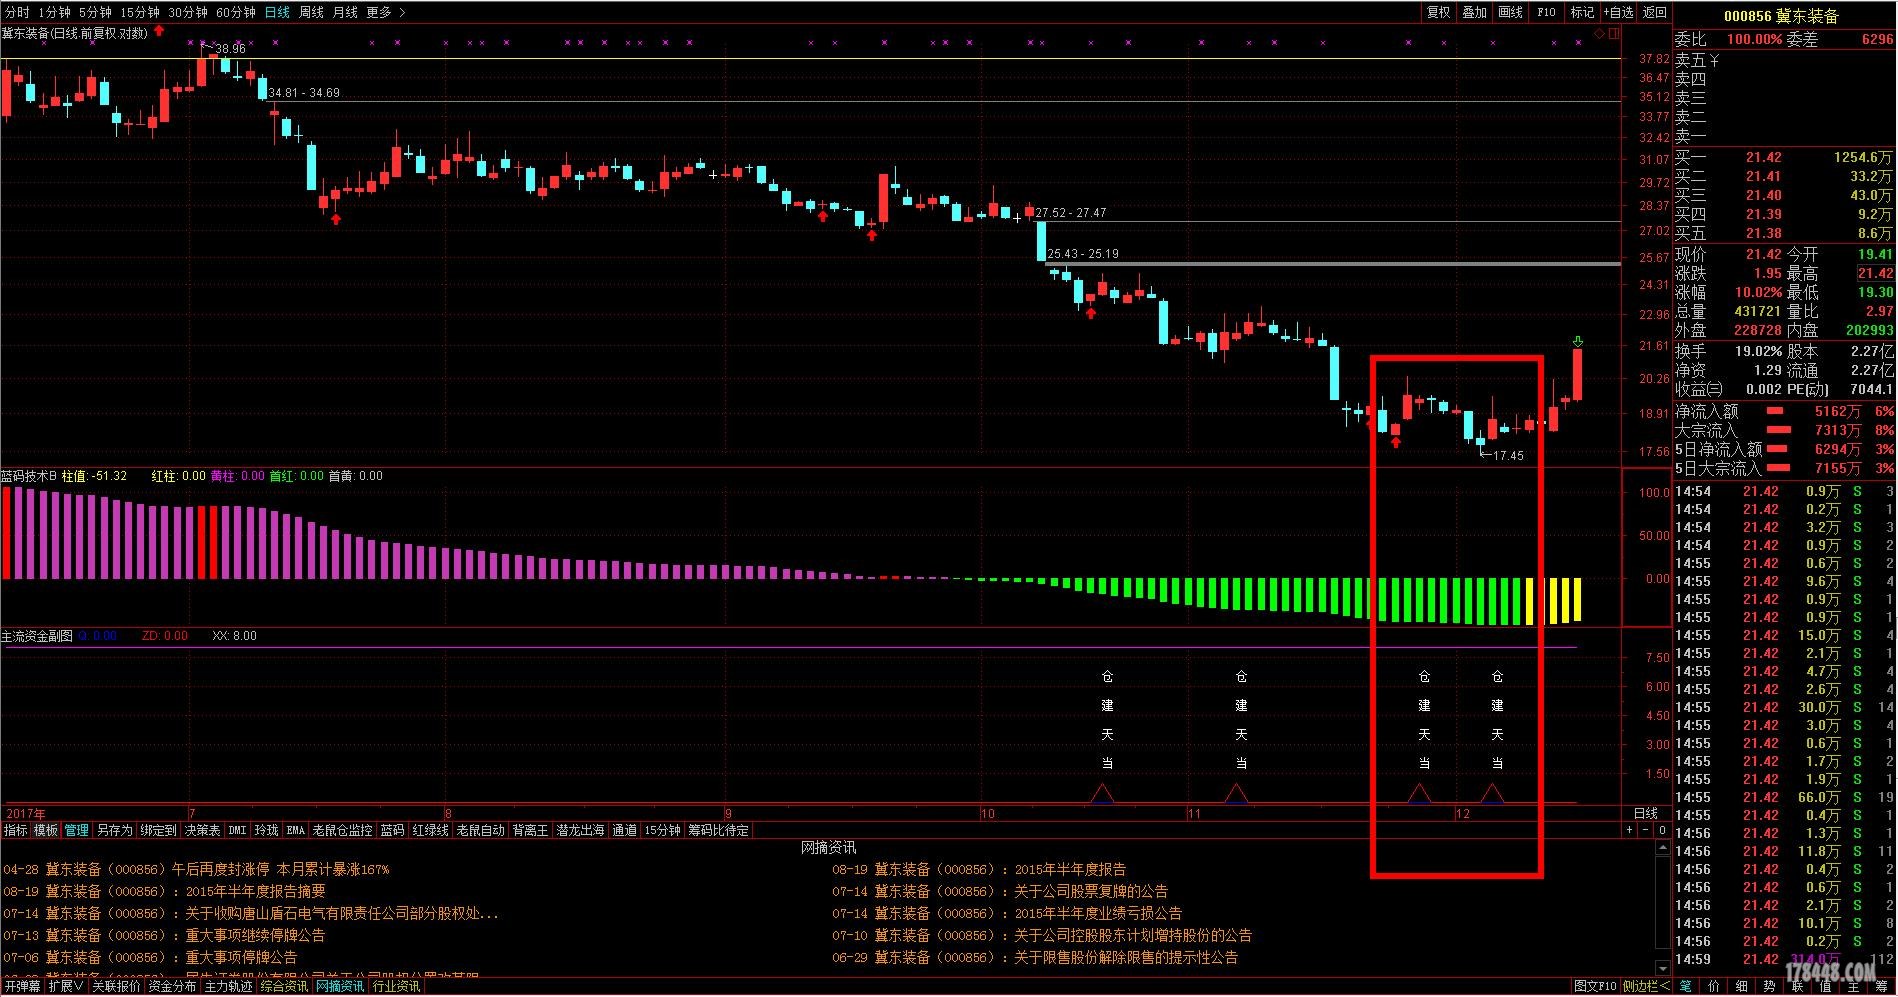Click the green down-arrow above the last candle
Viewport: 1898px width, 997px height.
pos(1578,341)
